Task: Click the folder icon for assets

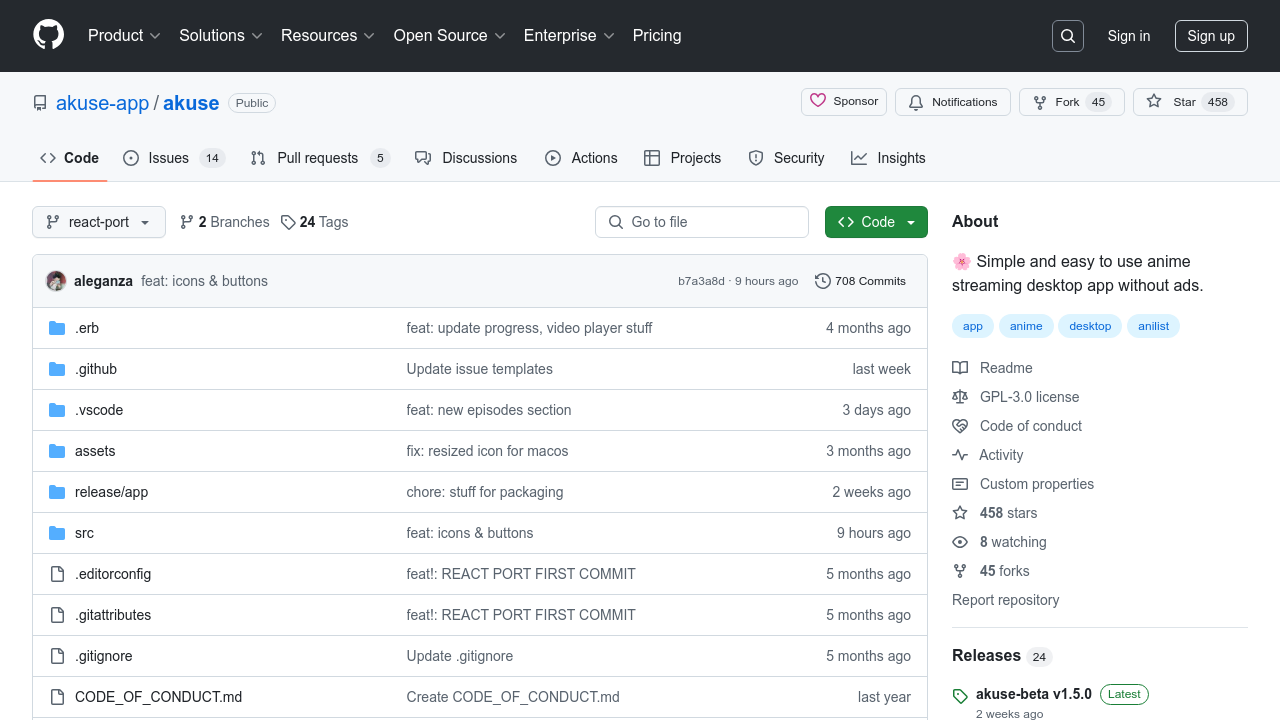Action: coord(57,451)
